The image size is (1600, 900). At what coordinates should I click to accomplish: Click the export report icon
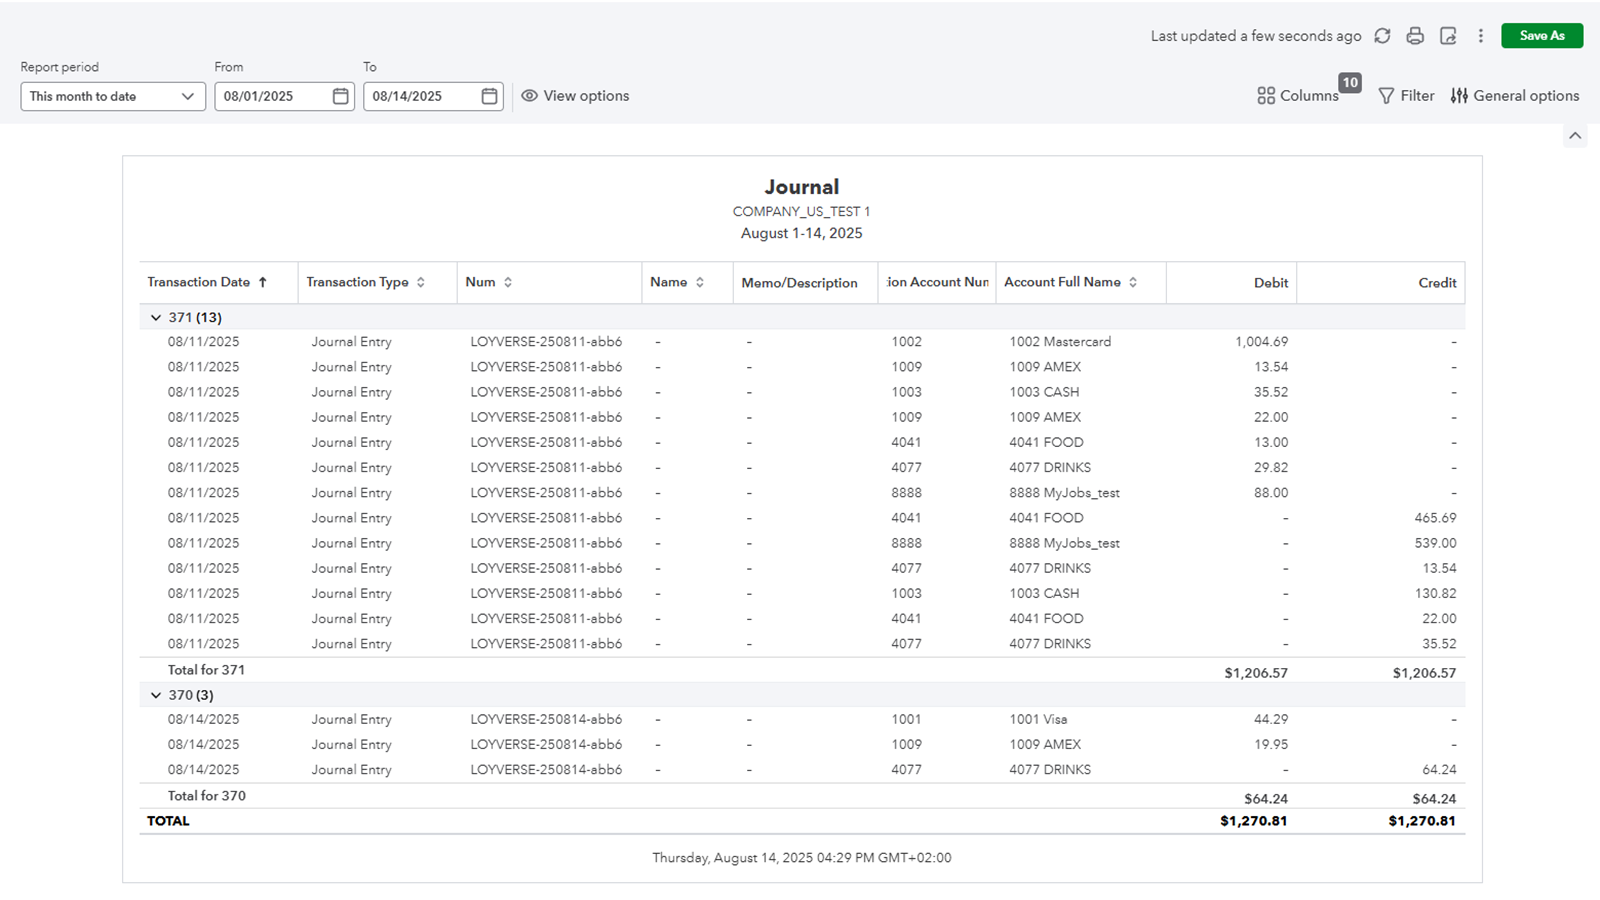pos(1448,36)
